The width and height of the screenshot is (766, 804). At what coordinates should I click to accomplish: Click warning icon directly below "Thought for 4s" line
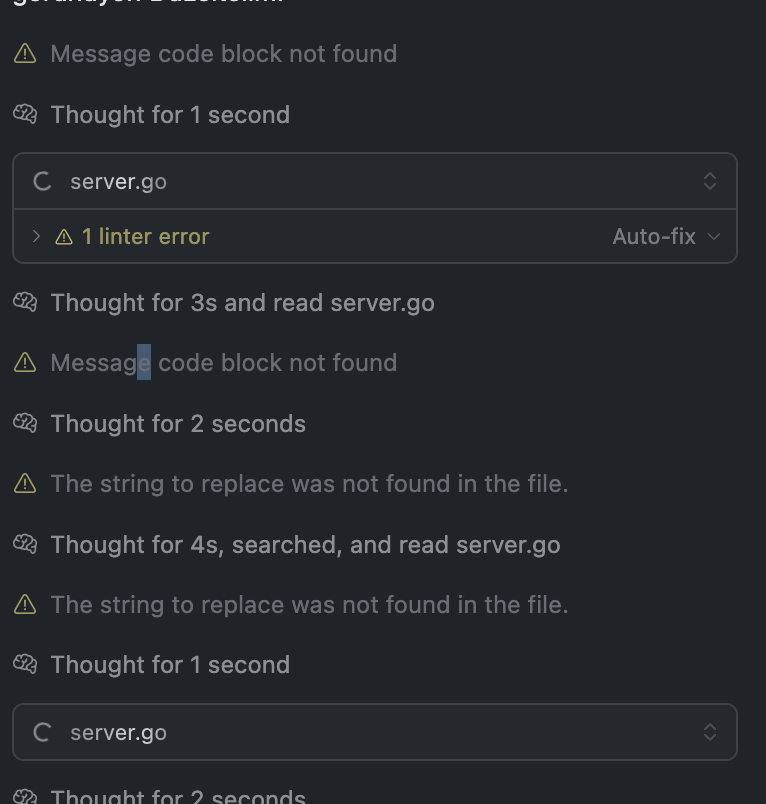(25, 605)
